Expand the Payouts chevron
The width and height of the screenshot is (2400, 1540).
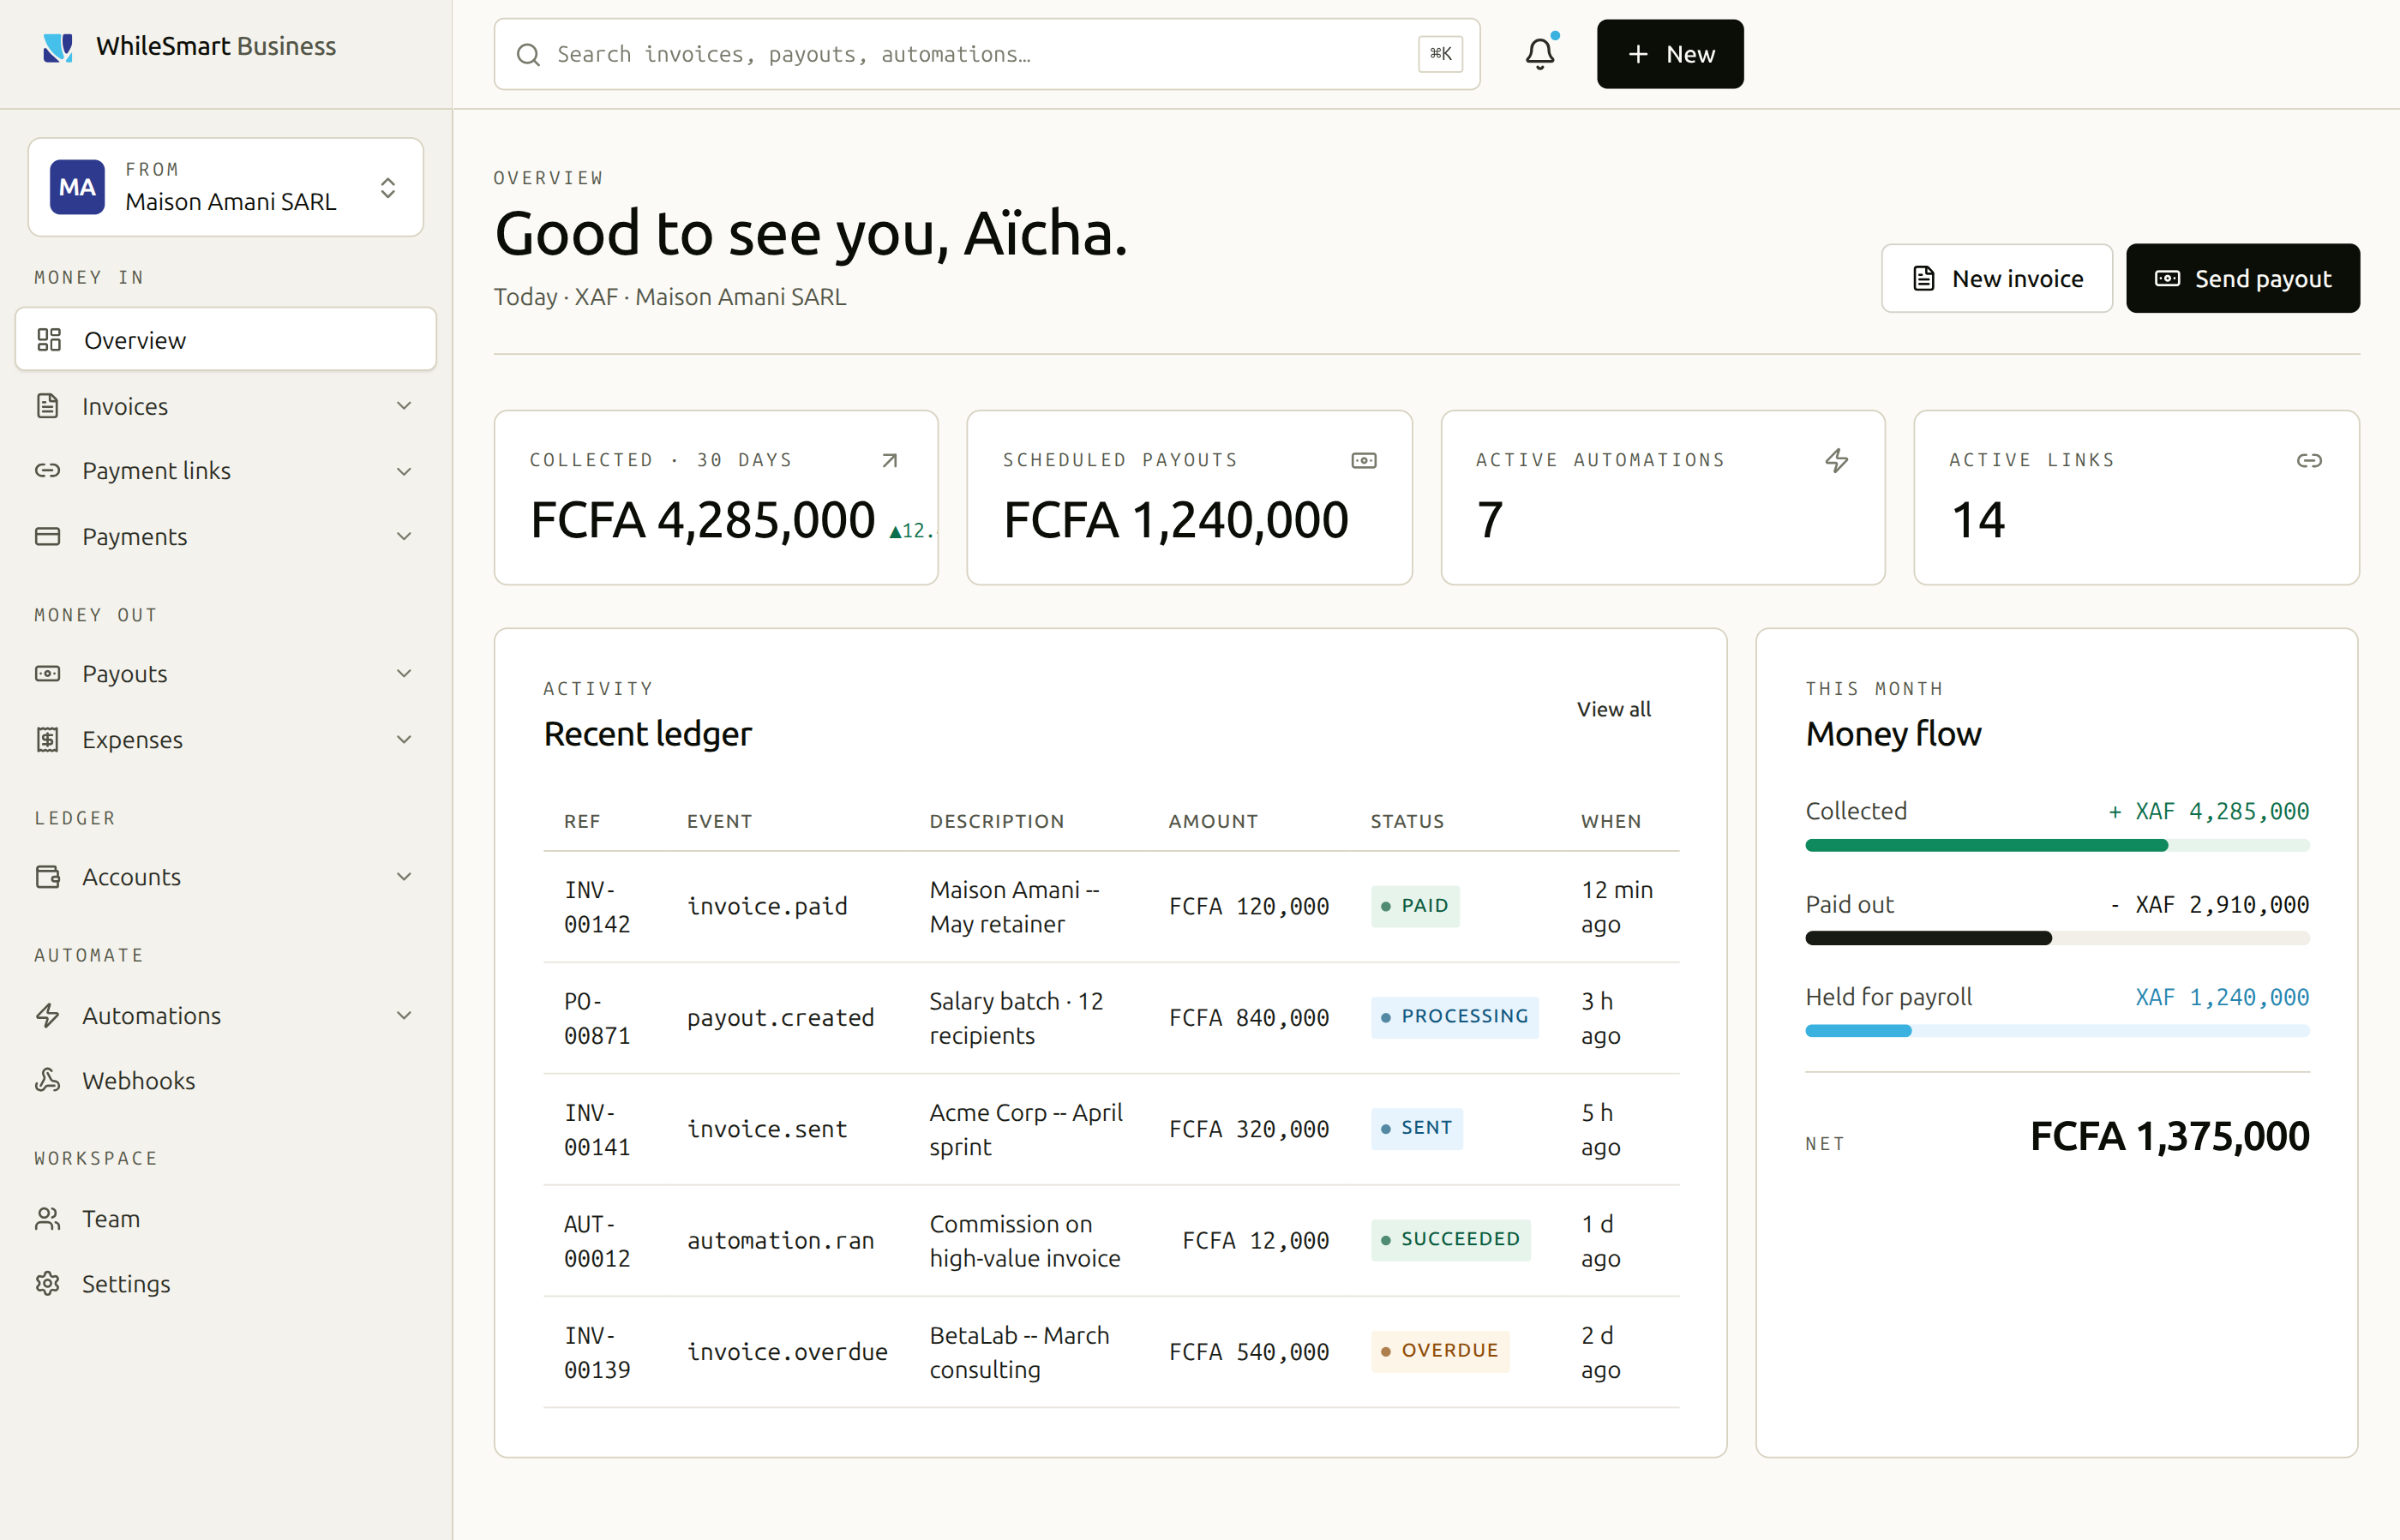[x=404, y=673]
